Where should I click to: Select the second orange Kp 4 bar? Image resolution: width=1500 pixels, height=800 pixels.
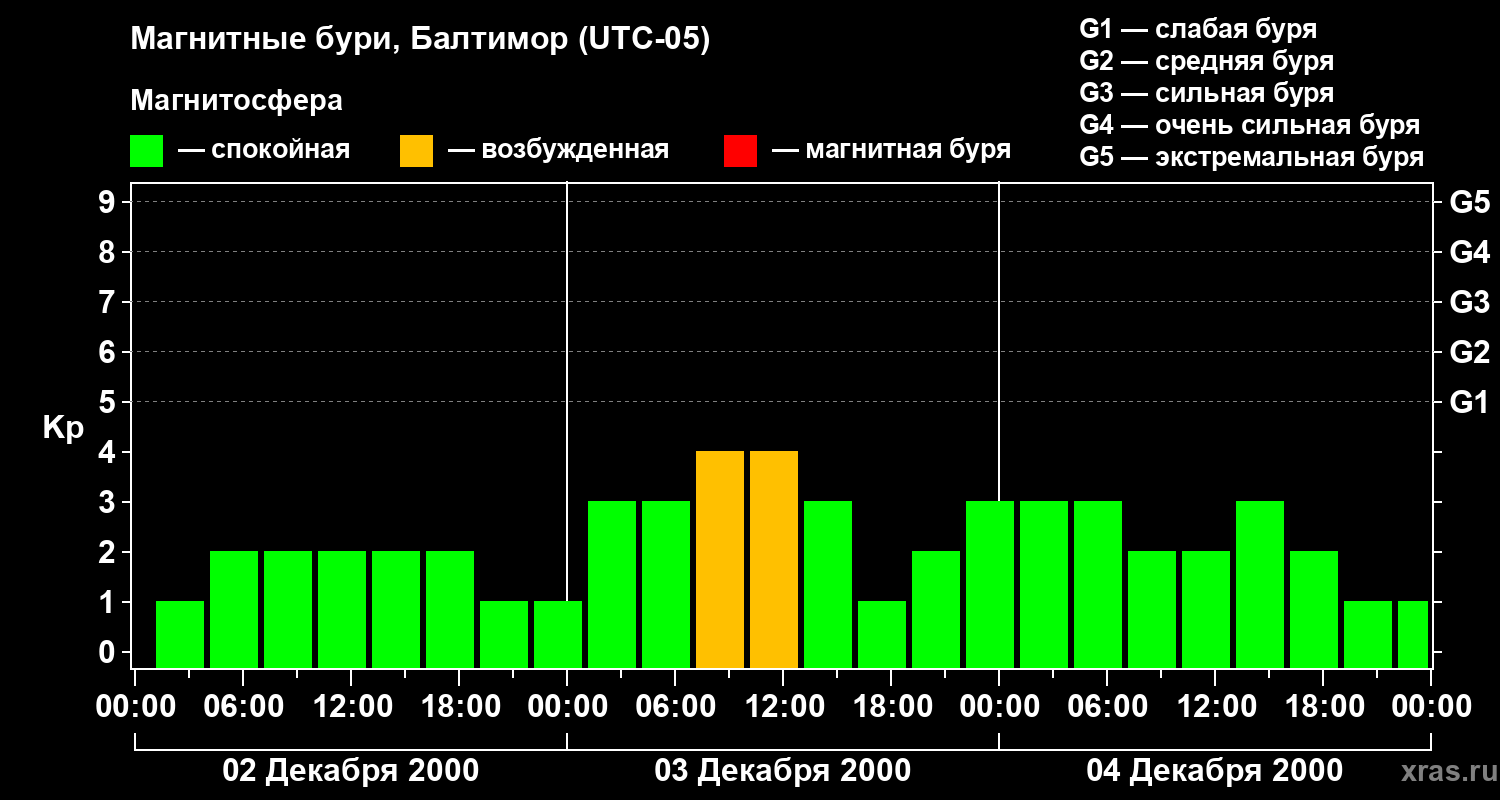[774, 559]
